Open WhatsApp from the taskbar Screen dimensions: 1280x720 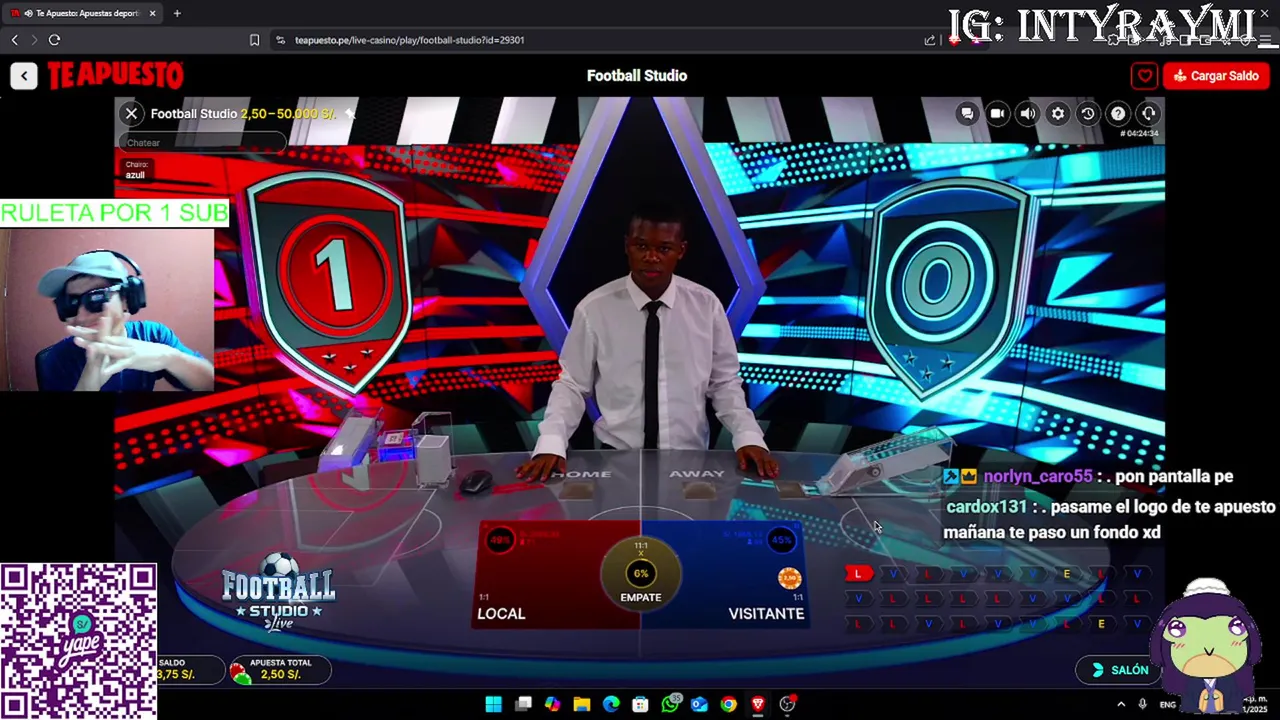pos(670,704)
